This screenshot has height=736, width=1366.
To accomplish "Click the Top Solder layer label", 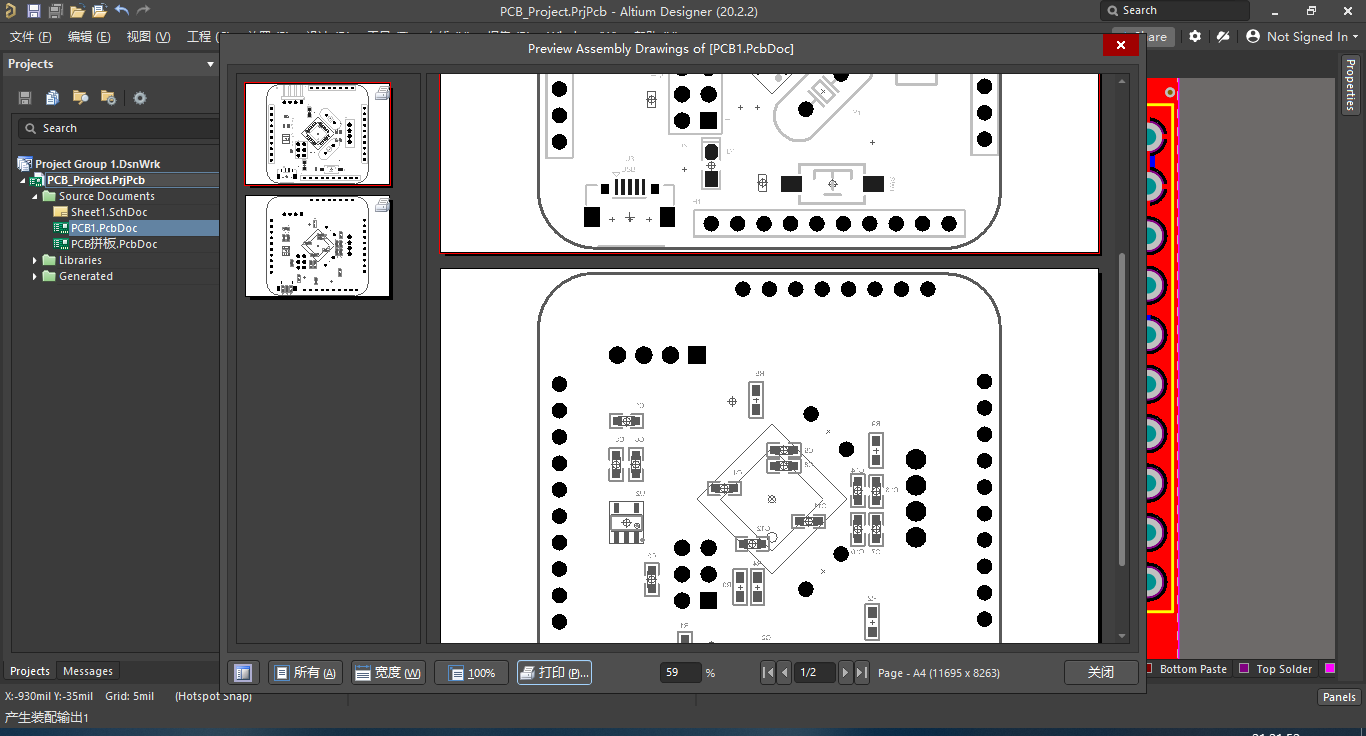I will (x=1284, y=669).
